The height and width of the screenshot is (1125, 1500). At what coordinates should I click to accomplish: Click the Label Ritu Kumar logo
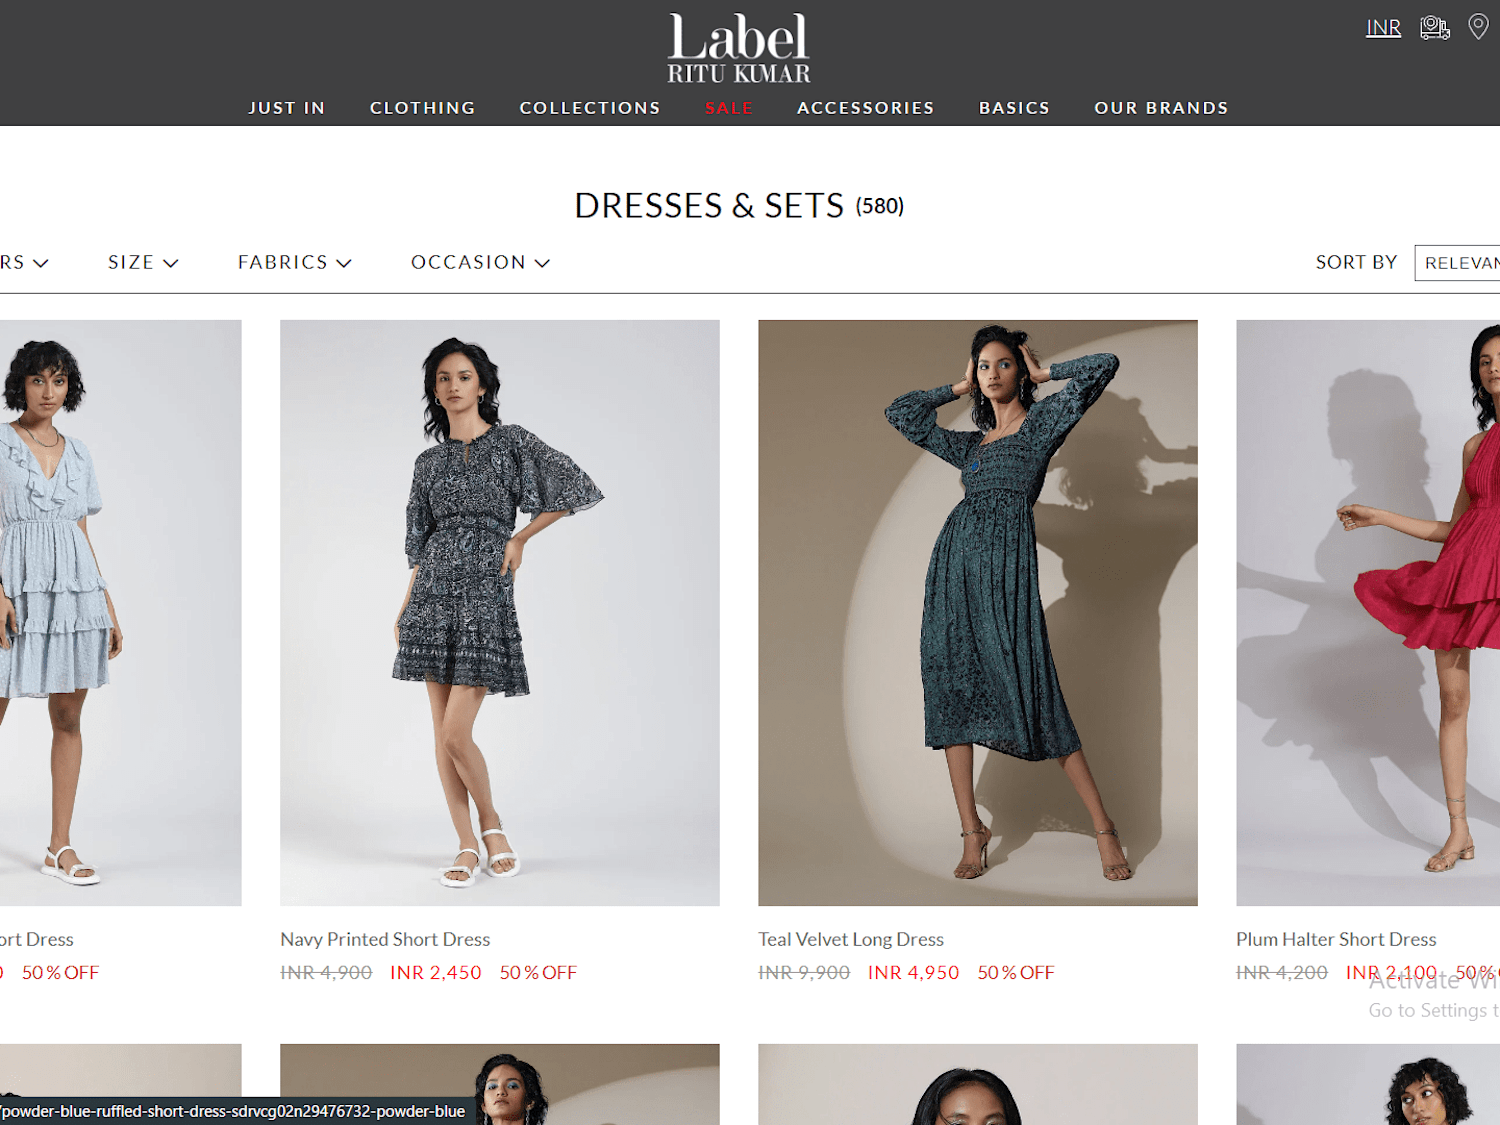pos(739,47)
